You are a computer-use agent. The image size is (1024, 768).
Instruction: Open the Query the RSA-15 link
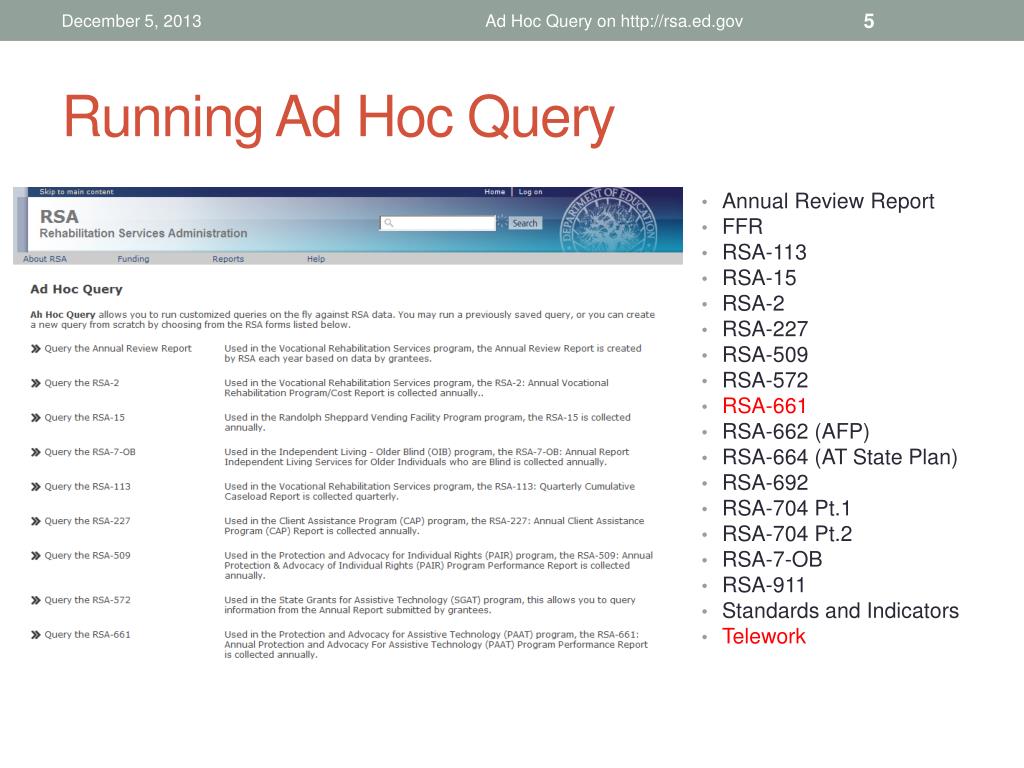pos(84,418)
